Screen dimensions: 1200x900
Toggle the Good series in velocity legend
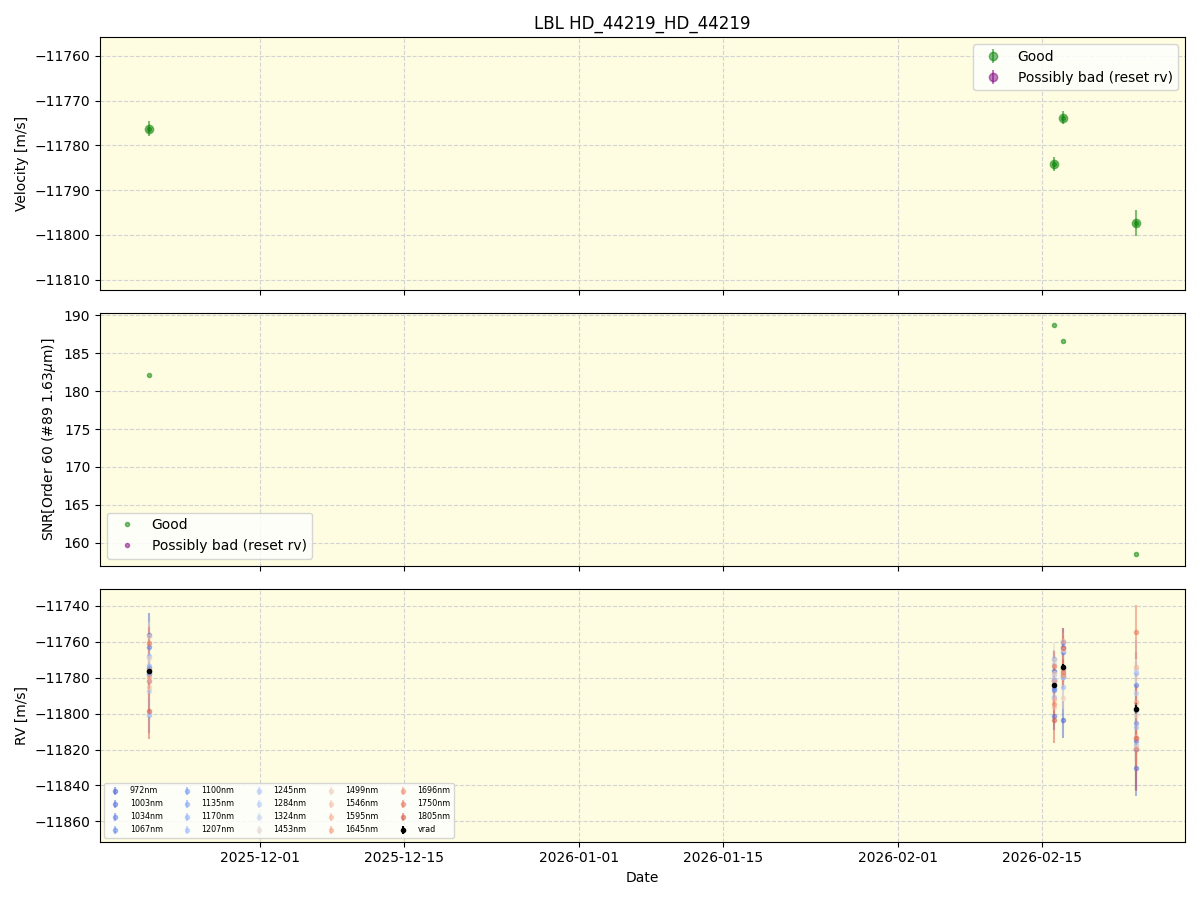[x=994, y=55]
